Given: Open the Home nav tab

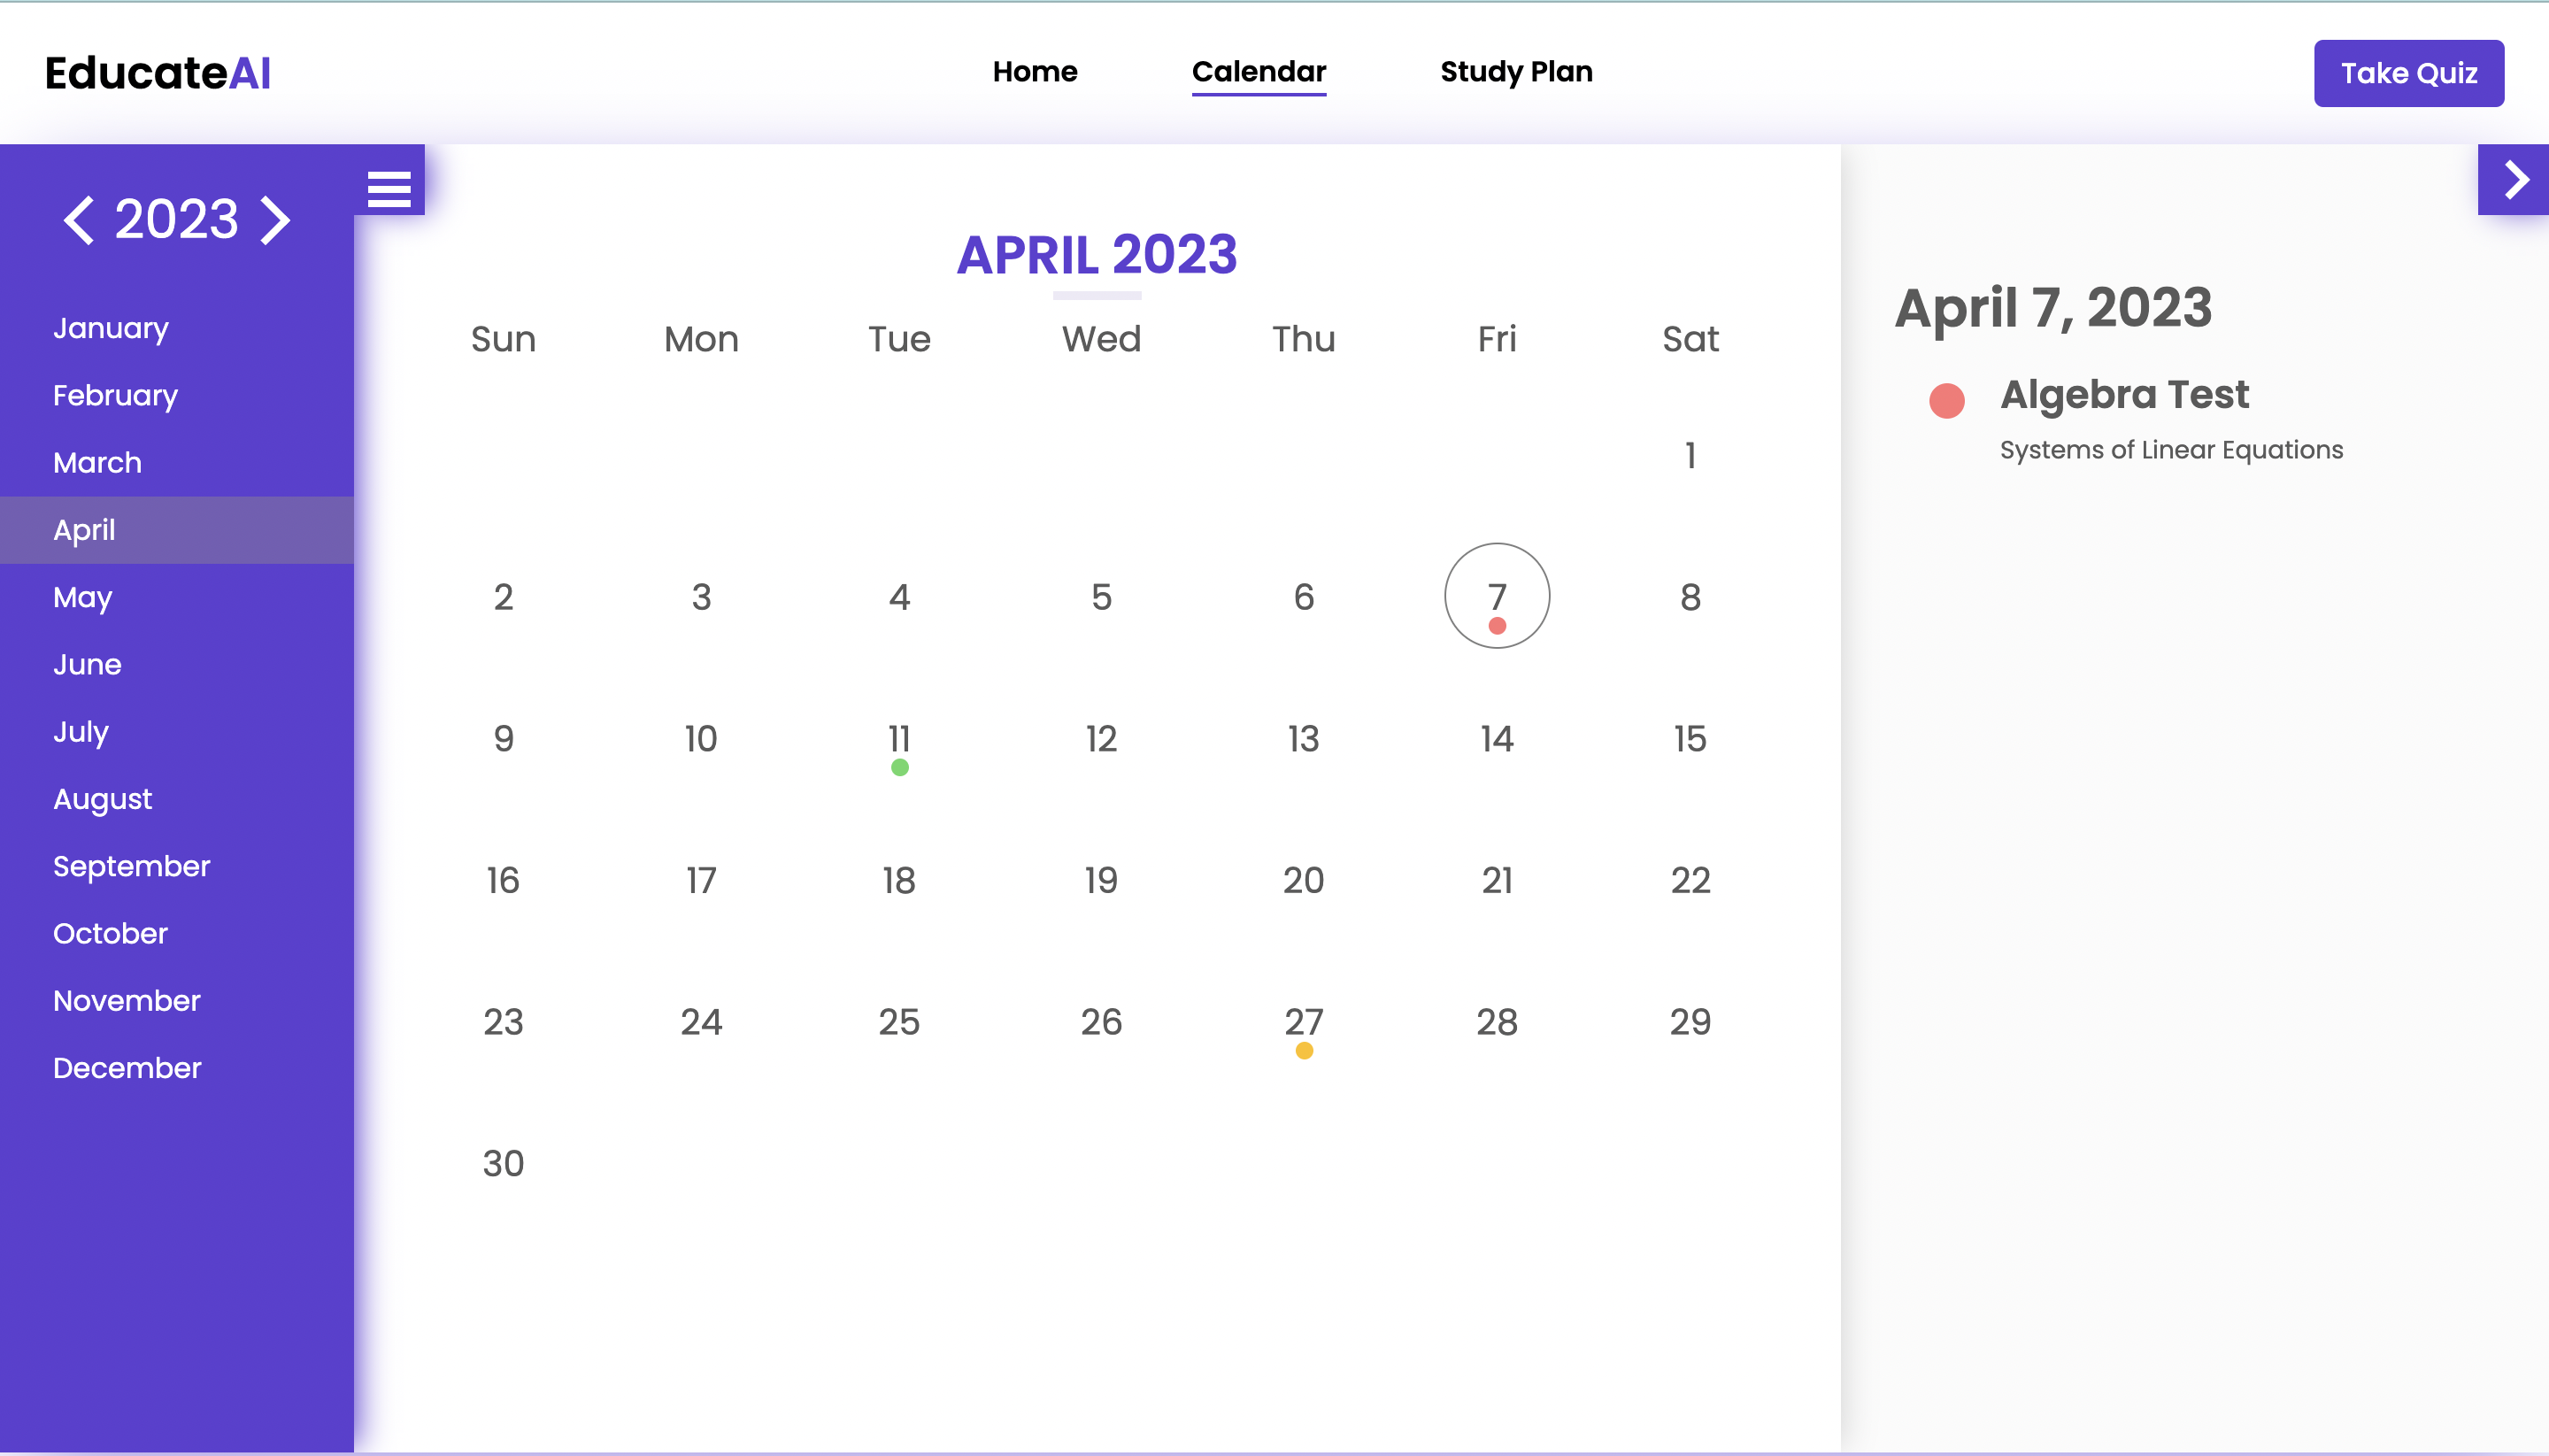Looking at the screenshot, I should (x=1034, y=72).
